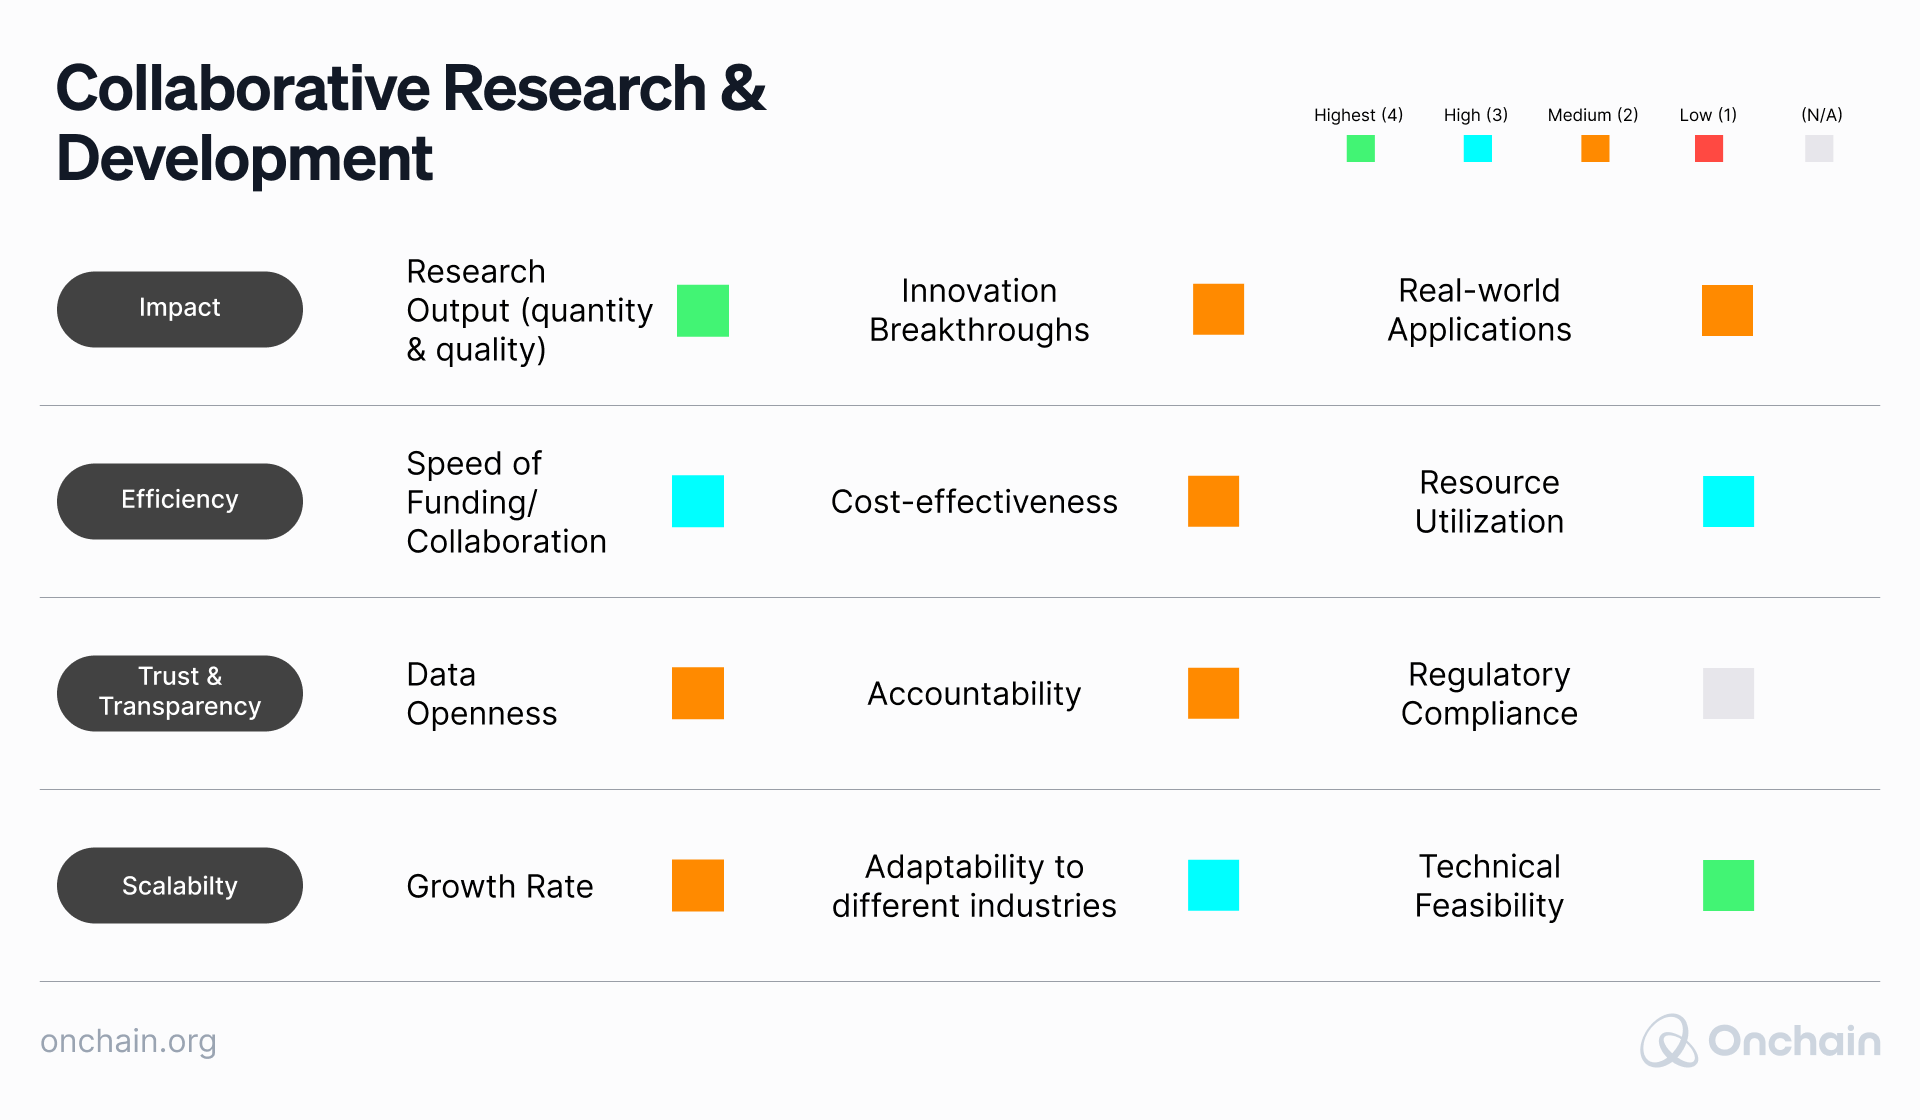Select the Impact category pill

click(x=180, y=309)
